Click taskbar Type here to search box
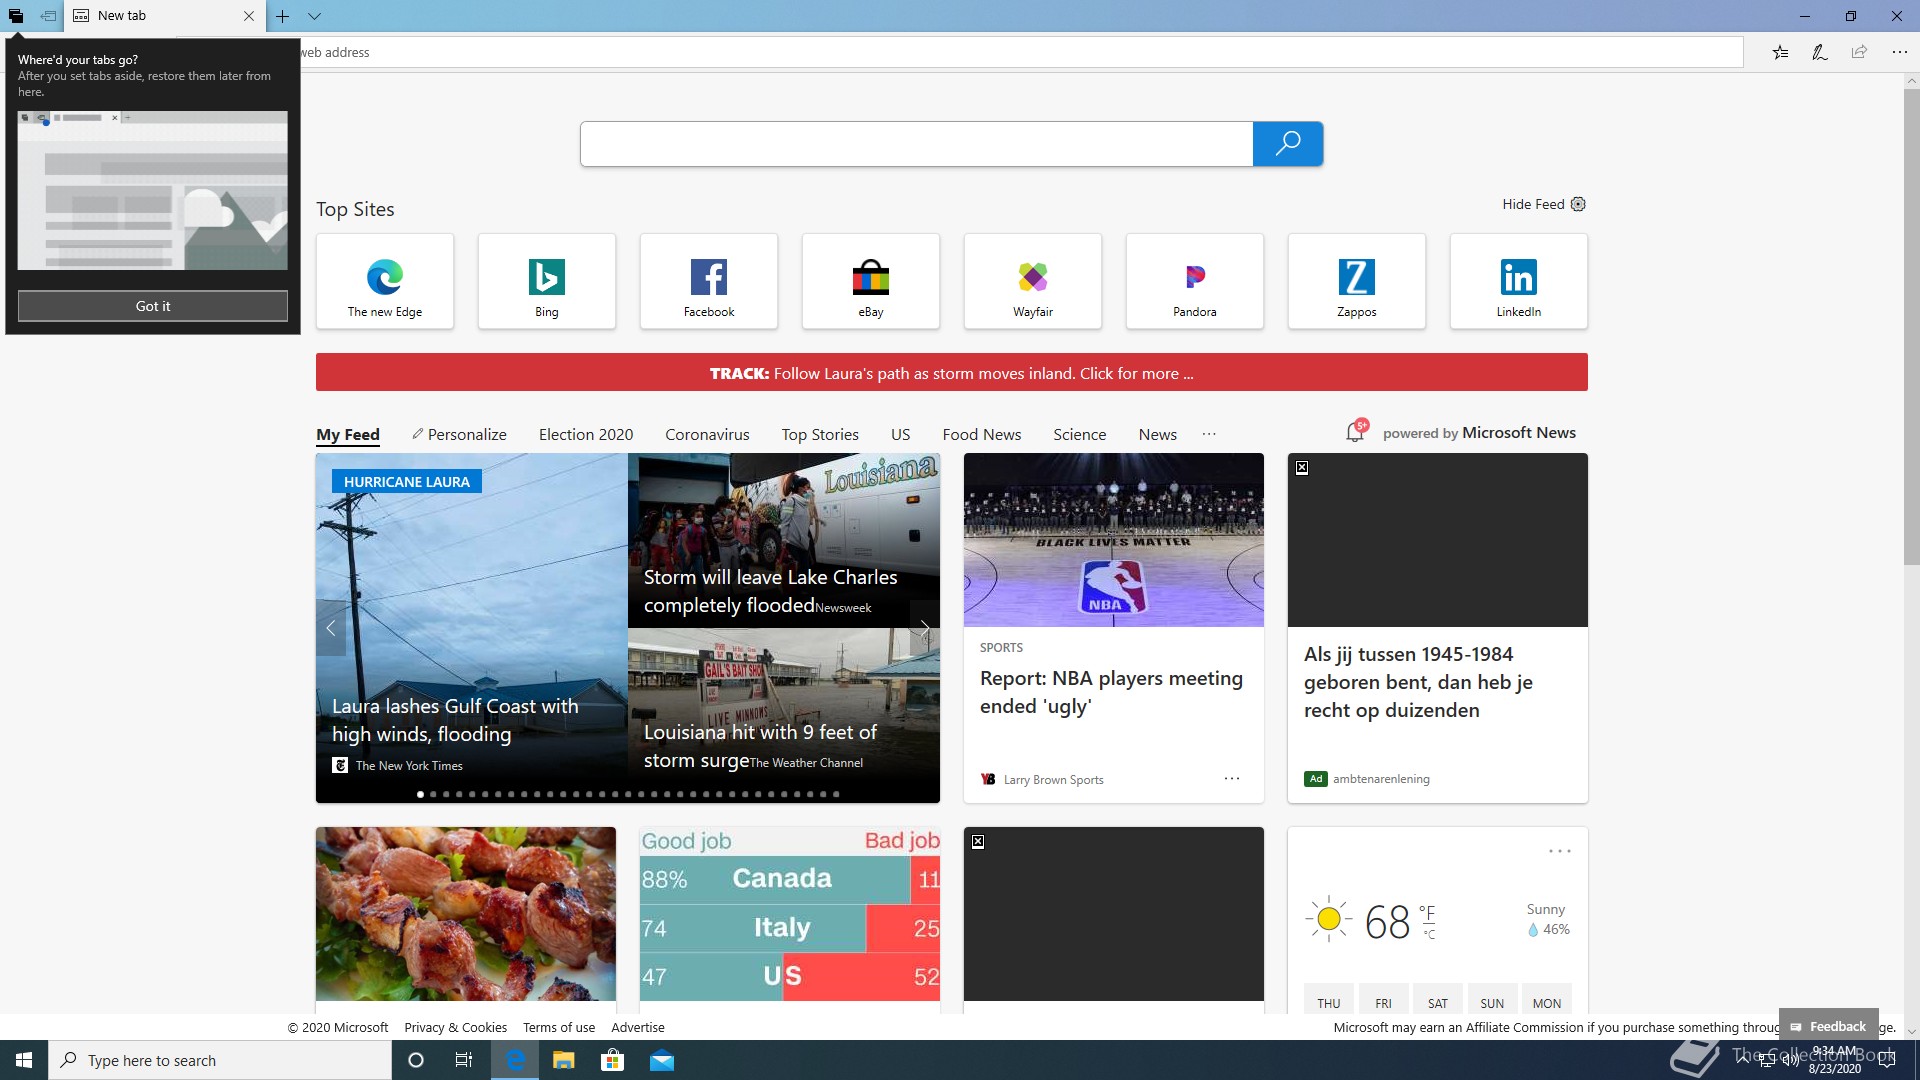Image resolution: width=1920 pixels, height=1080 pixels. click(x=220, y=1060)
